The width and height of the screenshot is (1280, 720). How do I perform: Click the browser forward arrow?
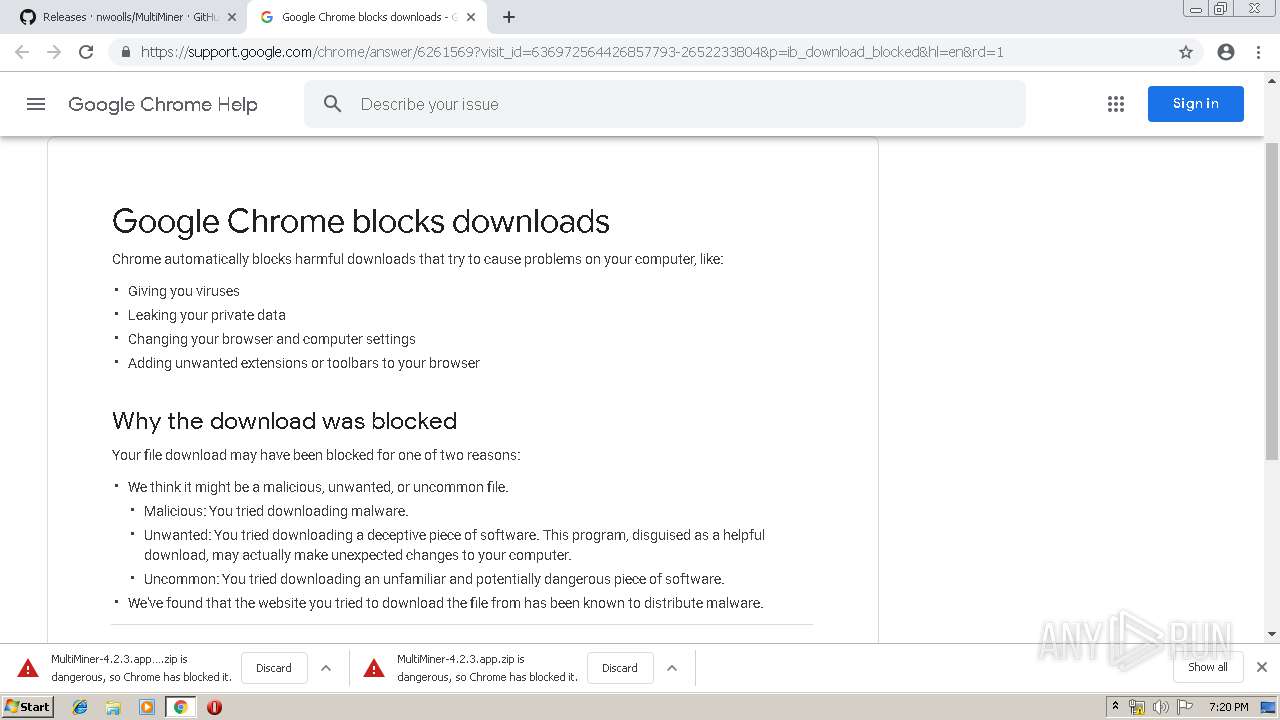pos(54,52)
